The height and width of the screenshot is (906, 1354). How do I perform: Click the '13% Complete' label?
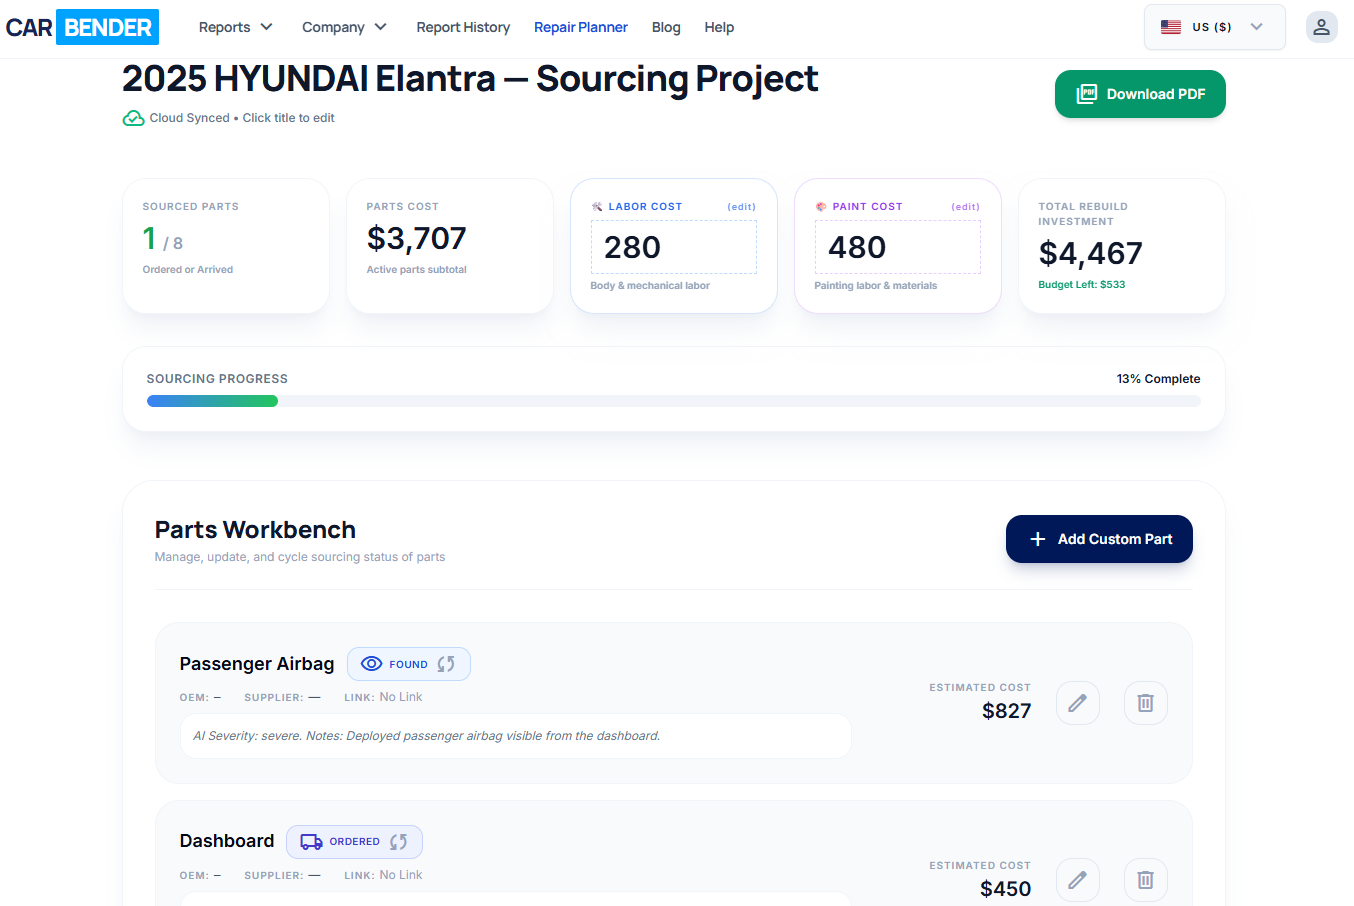coord(1158,379)
